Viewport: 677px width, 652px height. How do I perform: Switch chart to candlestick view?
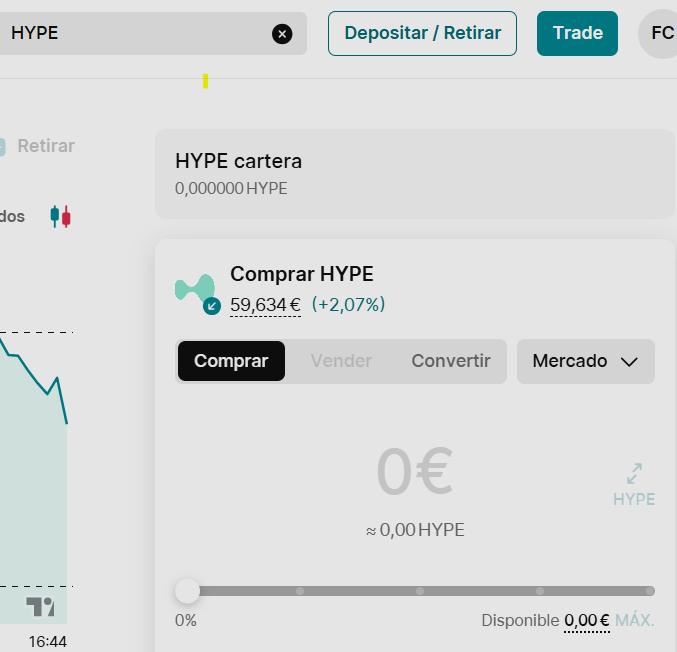60,217
